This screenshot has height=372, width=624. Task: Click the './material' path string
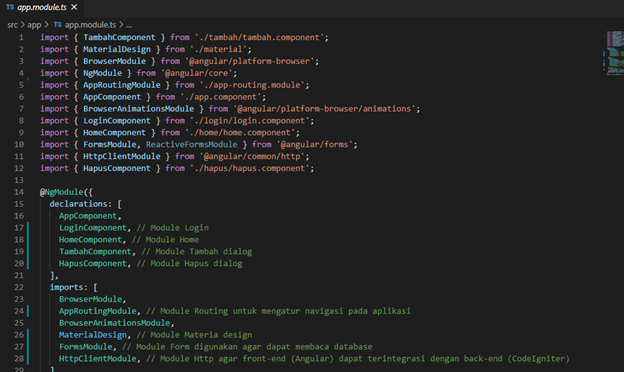click(x=218, y=49)
